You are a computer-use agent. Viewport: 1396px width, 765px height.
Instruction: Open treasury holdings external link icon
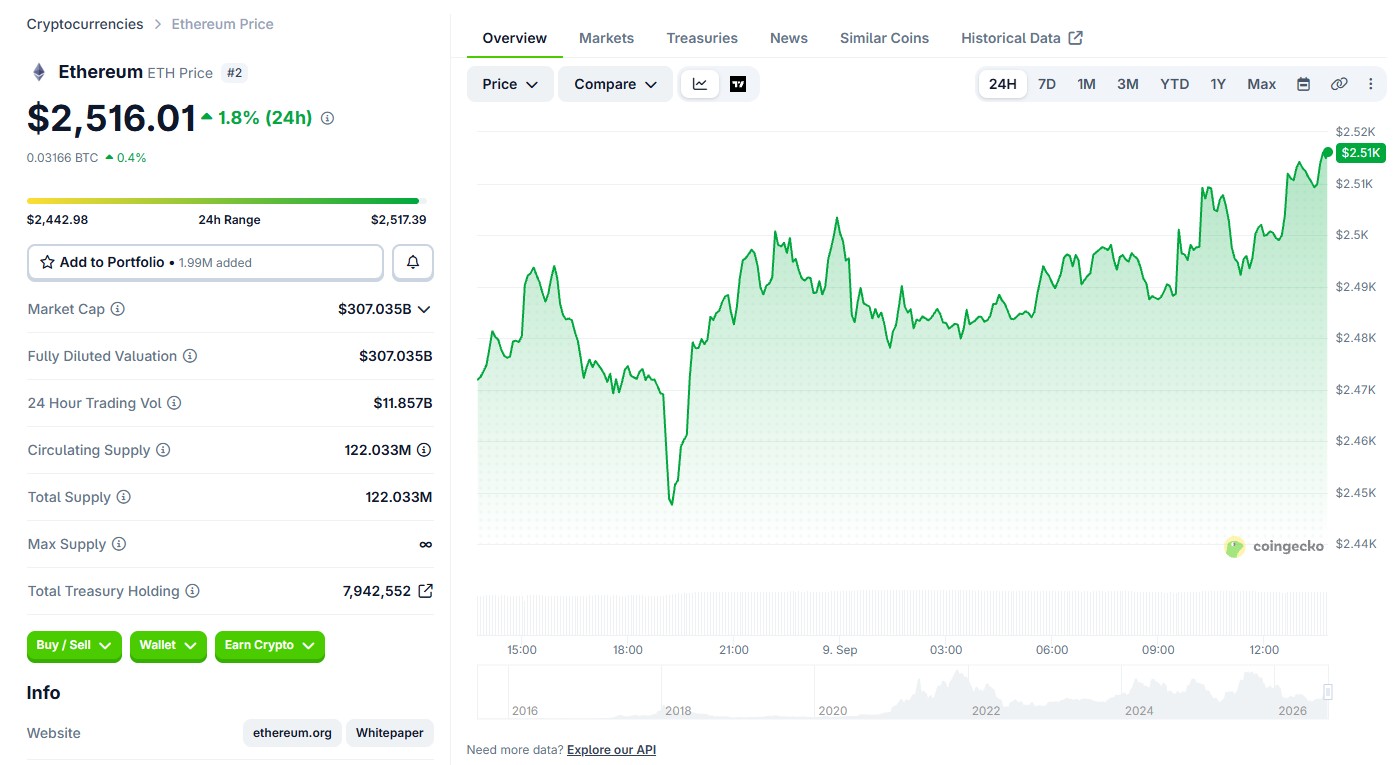[425, 591]
